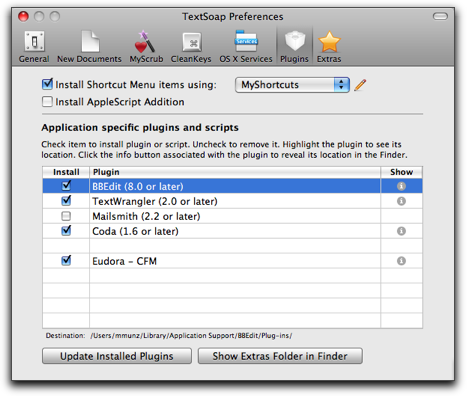Image resolution: width=467 pixels, height=396 pixels.
Task: Reveal BBEdit plugin with its info button
Action: [401, 186]
